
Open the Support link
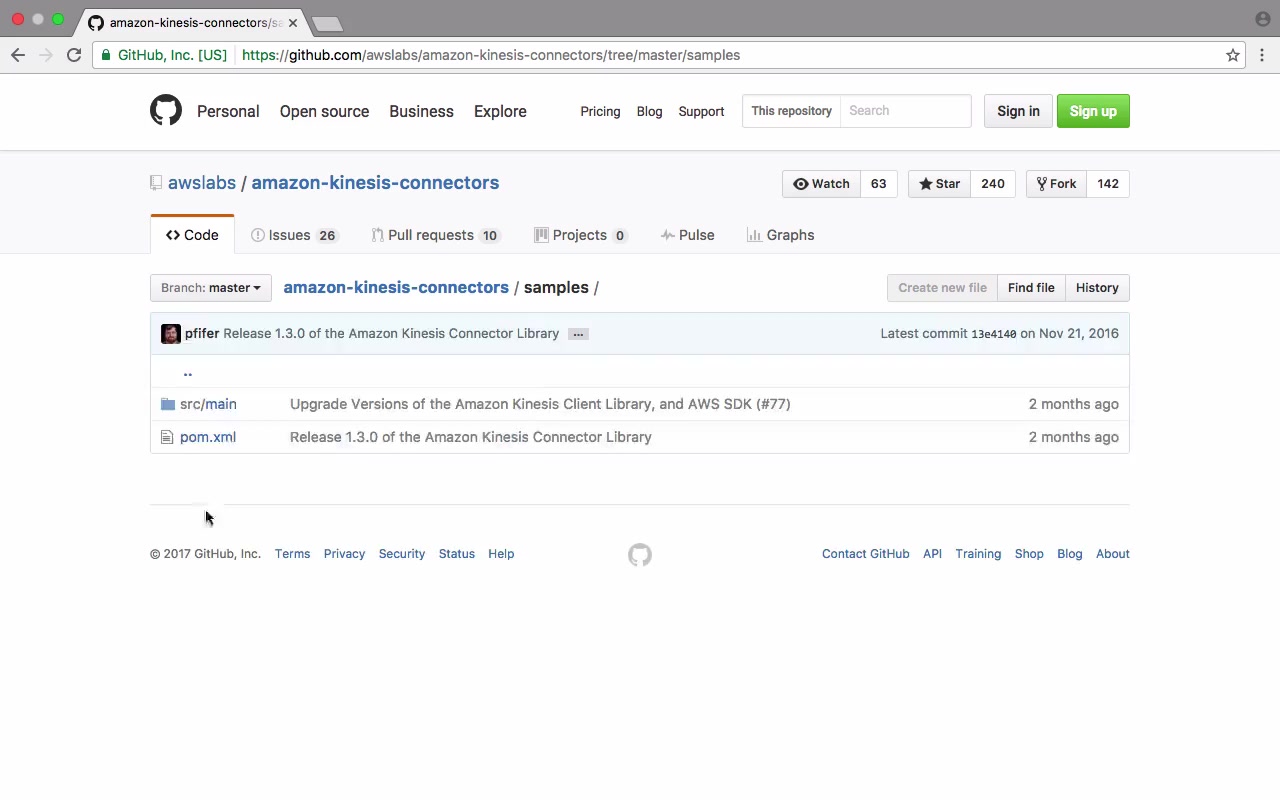click(x=701, y=111)
